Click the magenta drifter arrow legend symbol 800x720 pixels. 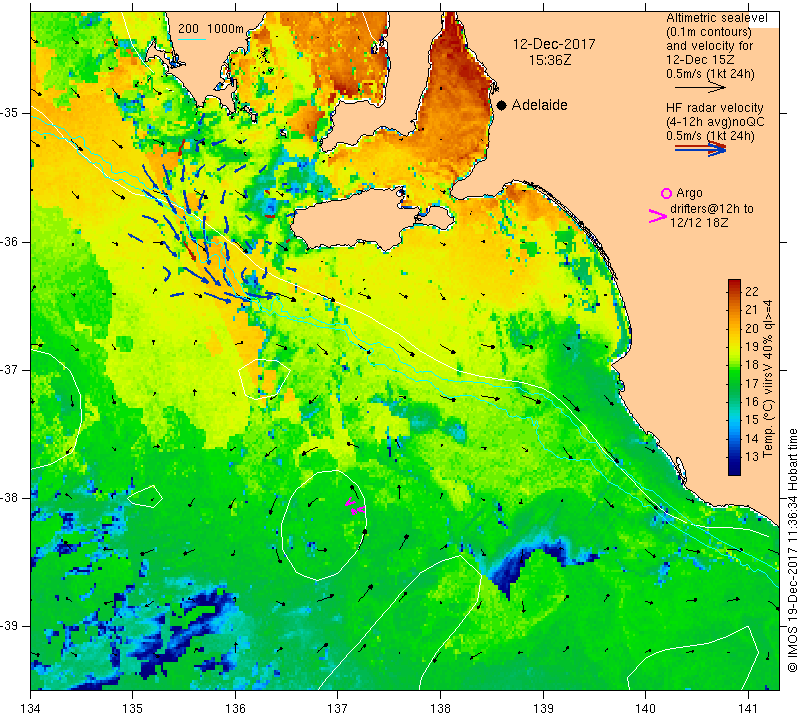[658, 216]
